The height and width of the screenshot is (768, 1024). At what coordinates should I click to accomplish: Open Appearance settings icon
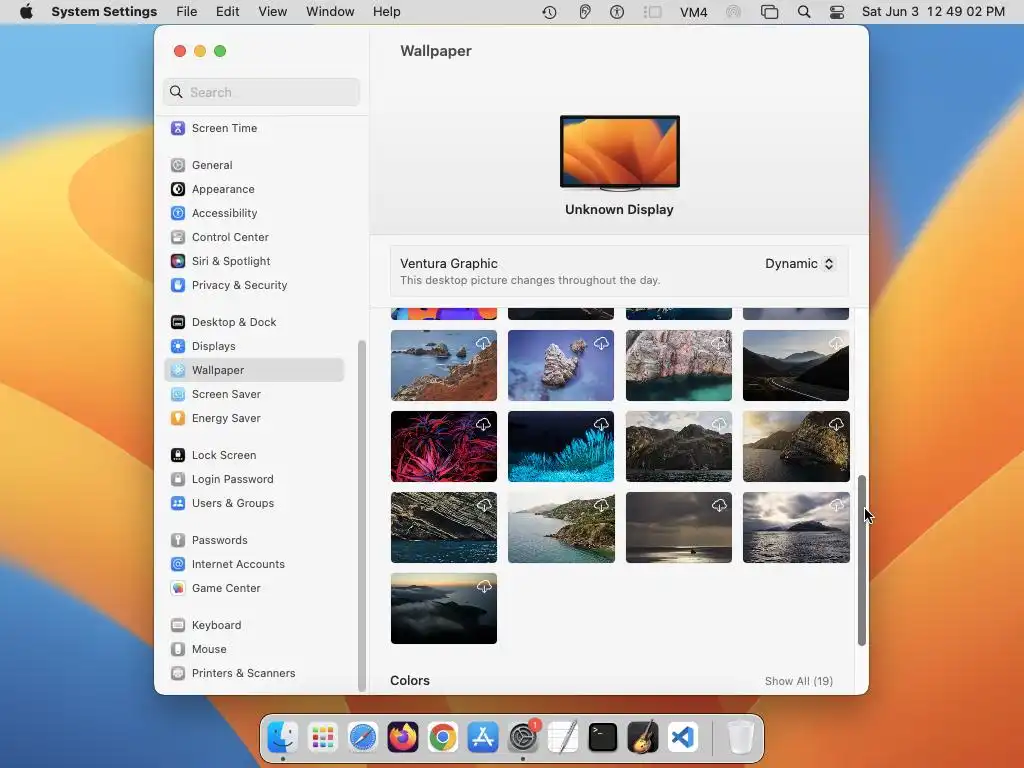point(178,189)
